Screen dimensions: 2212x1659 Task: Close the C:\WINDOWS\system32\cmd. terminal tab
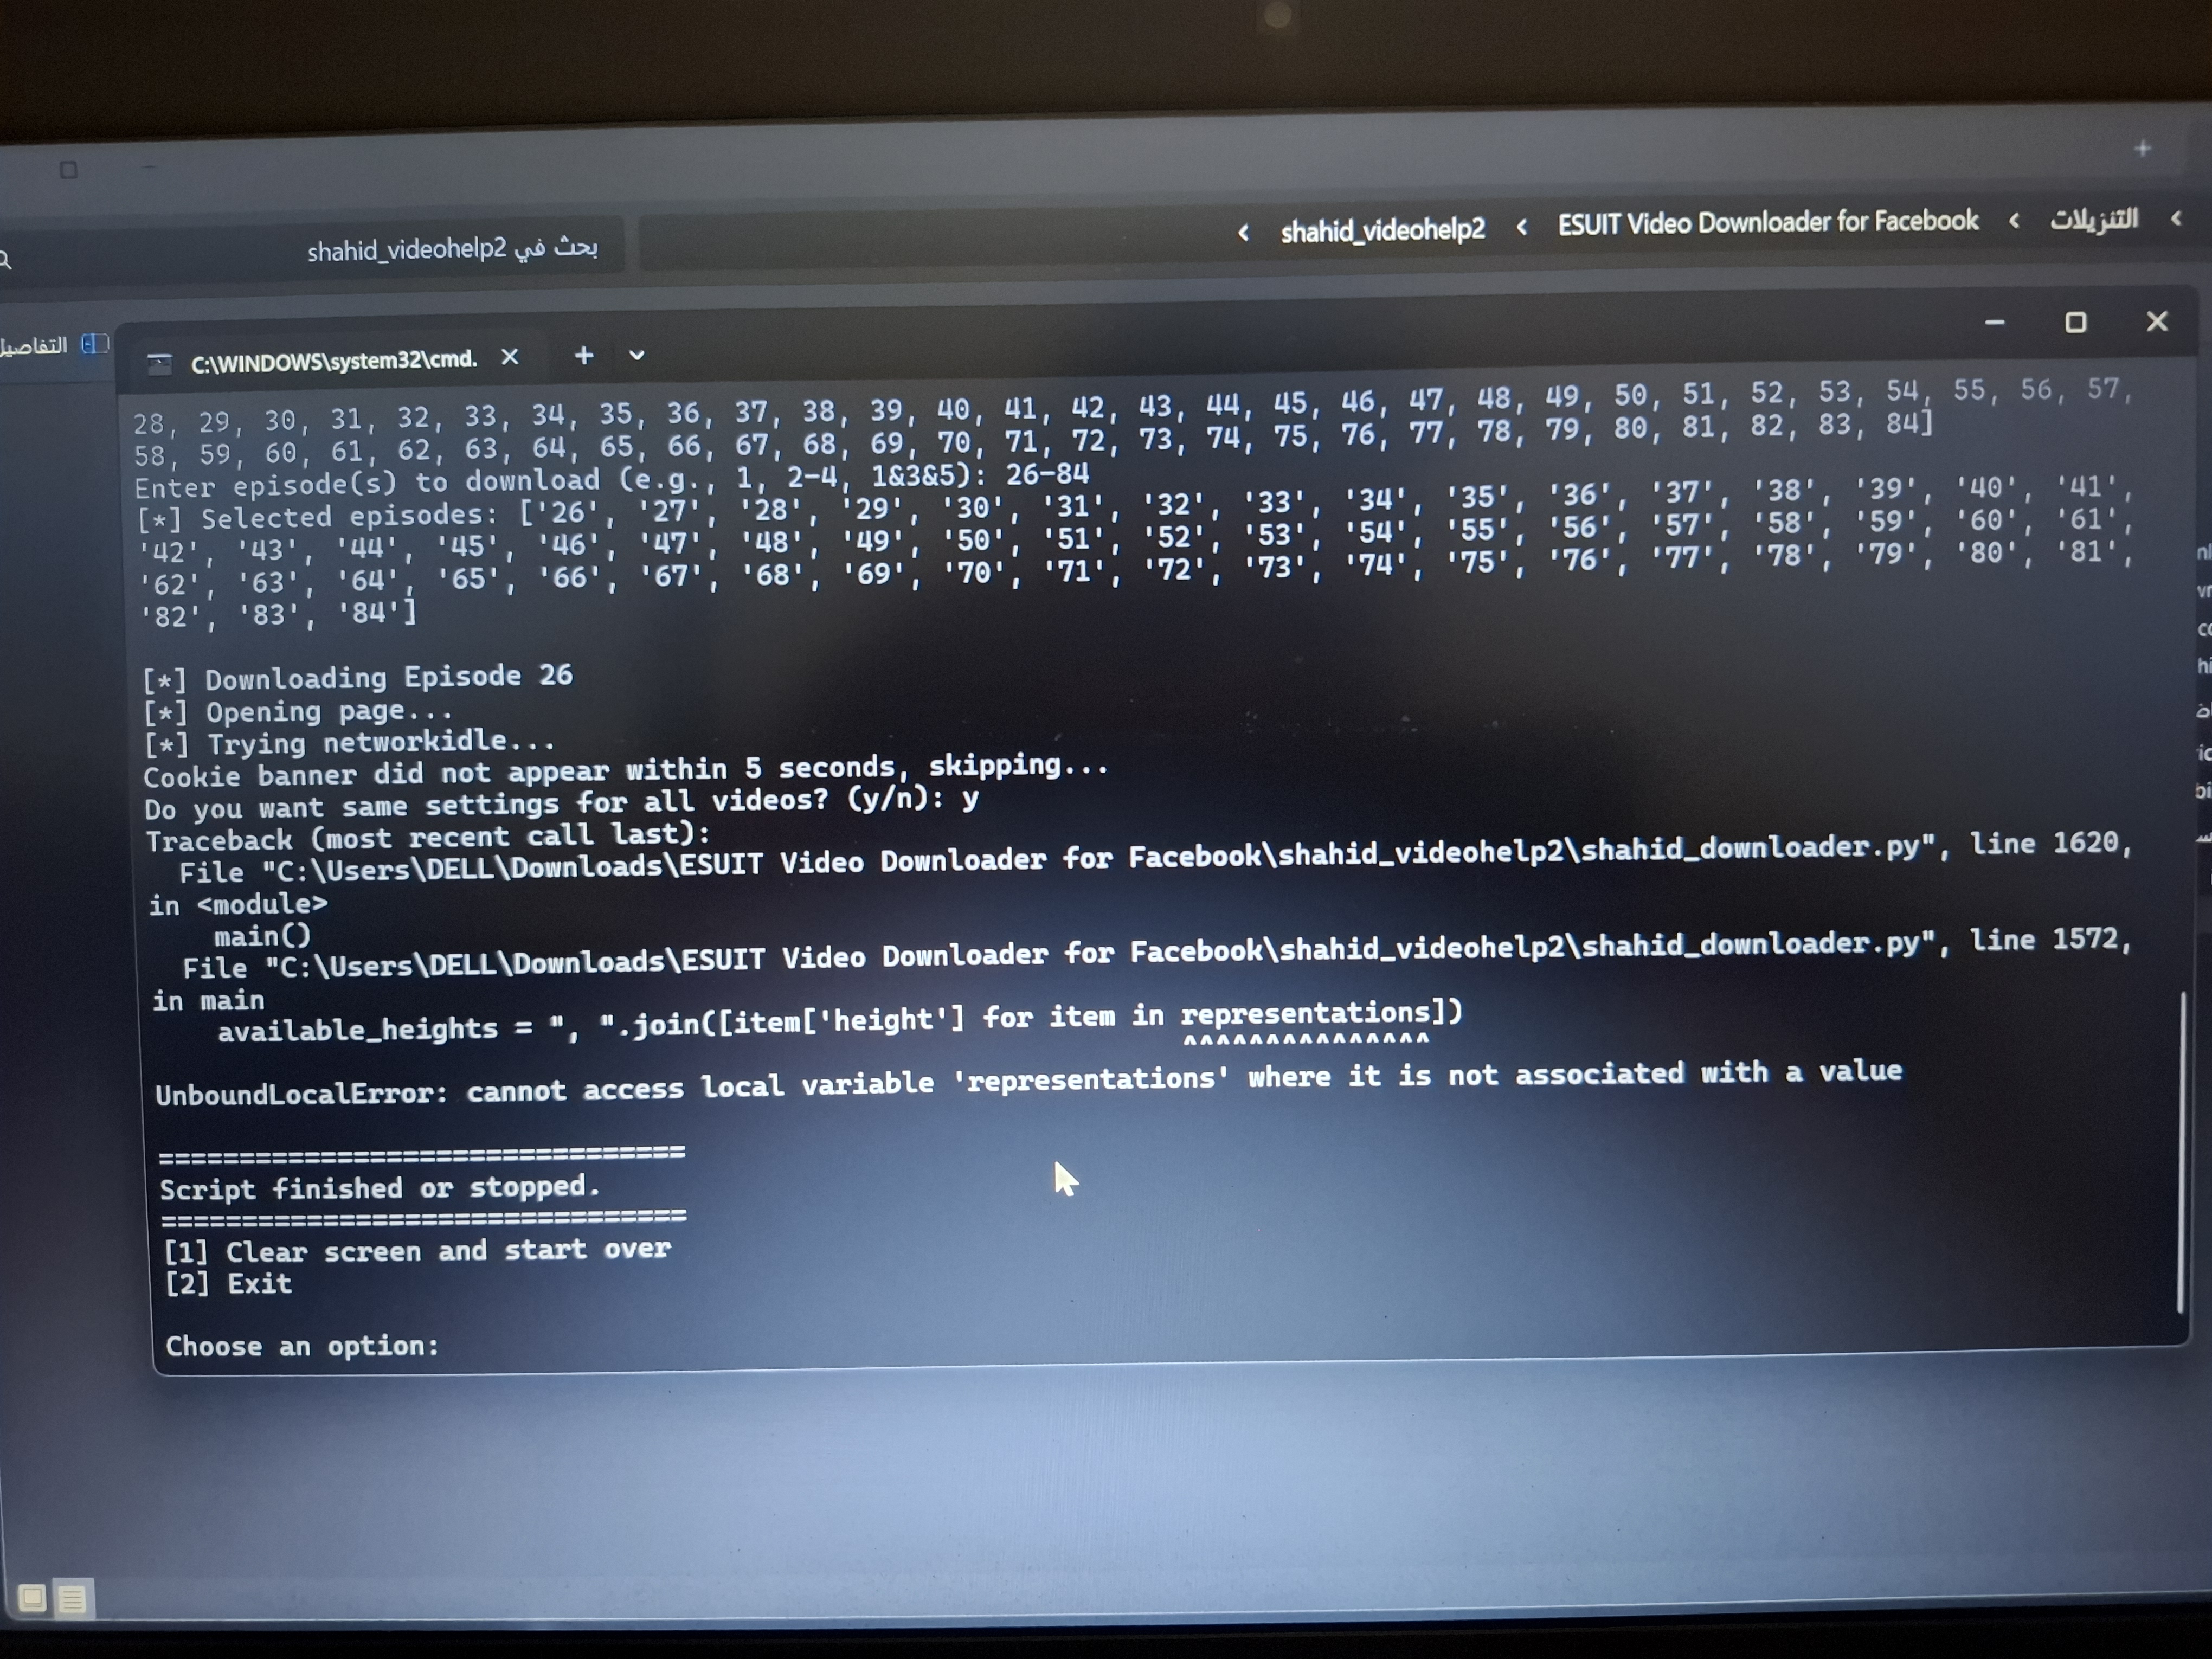pyautogui.click(x=510, y=357)
